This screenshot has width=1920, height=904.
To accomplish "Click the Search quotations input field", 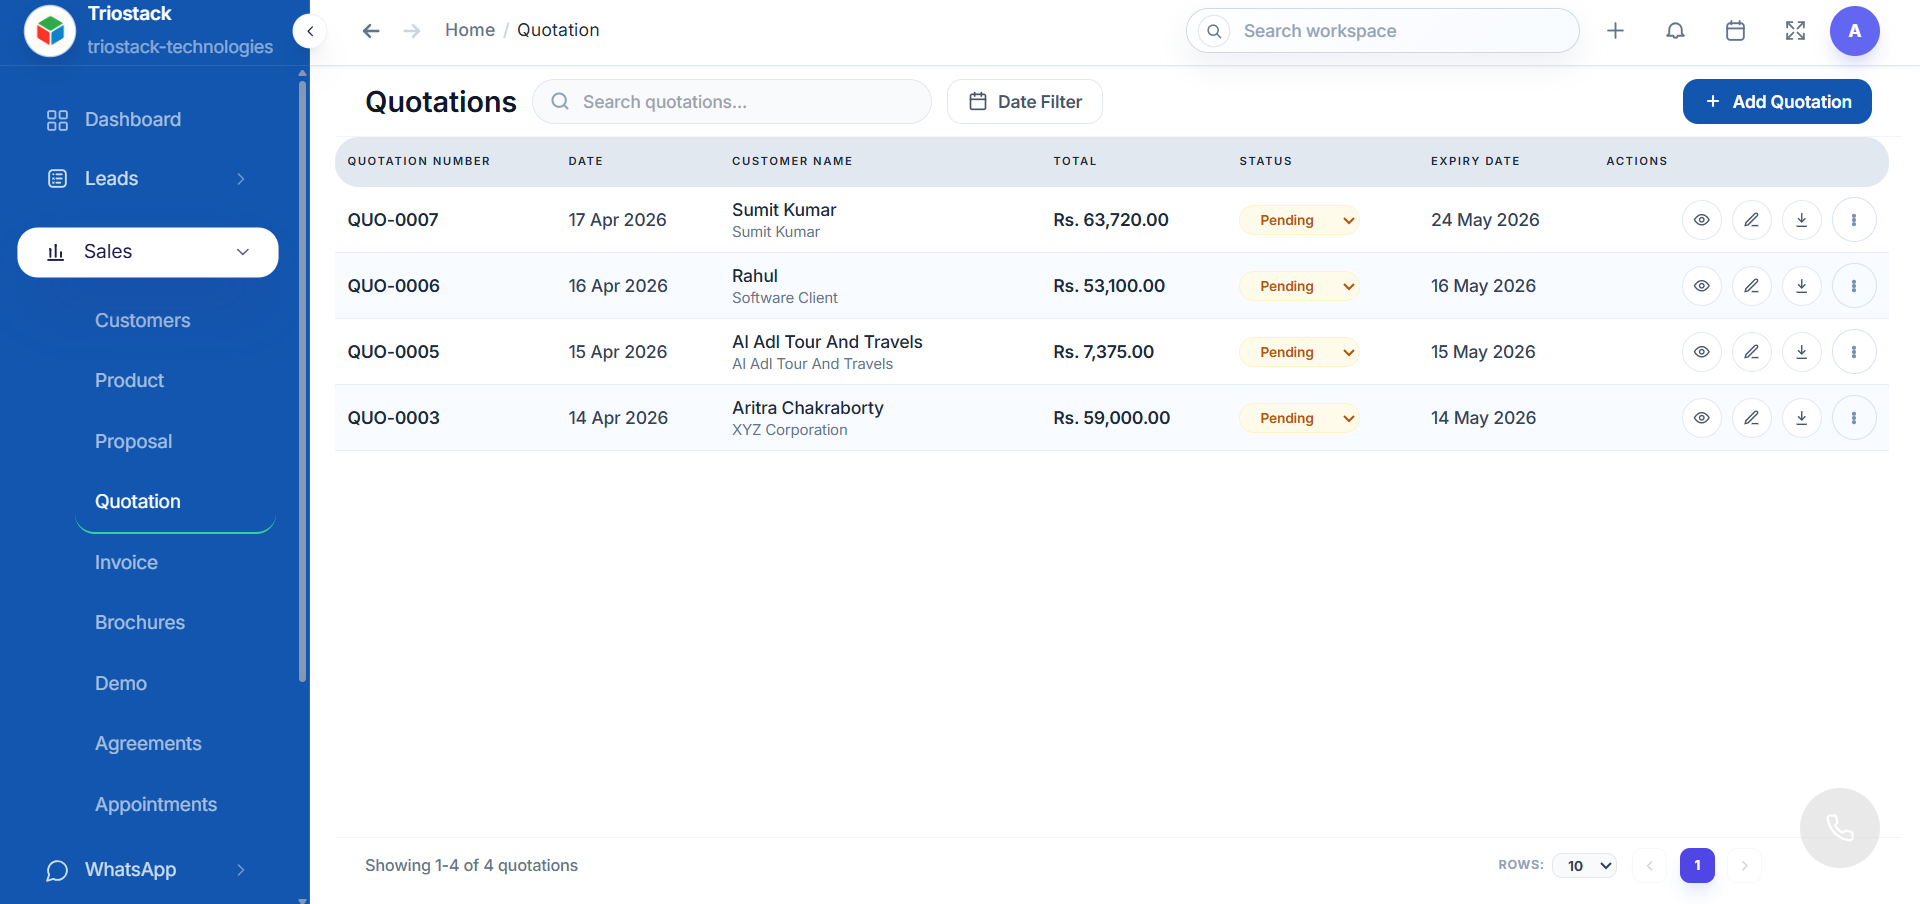I will click(x=740, y=102).
